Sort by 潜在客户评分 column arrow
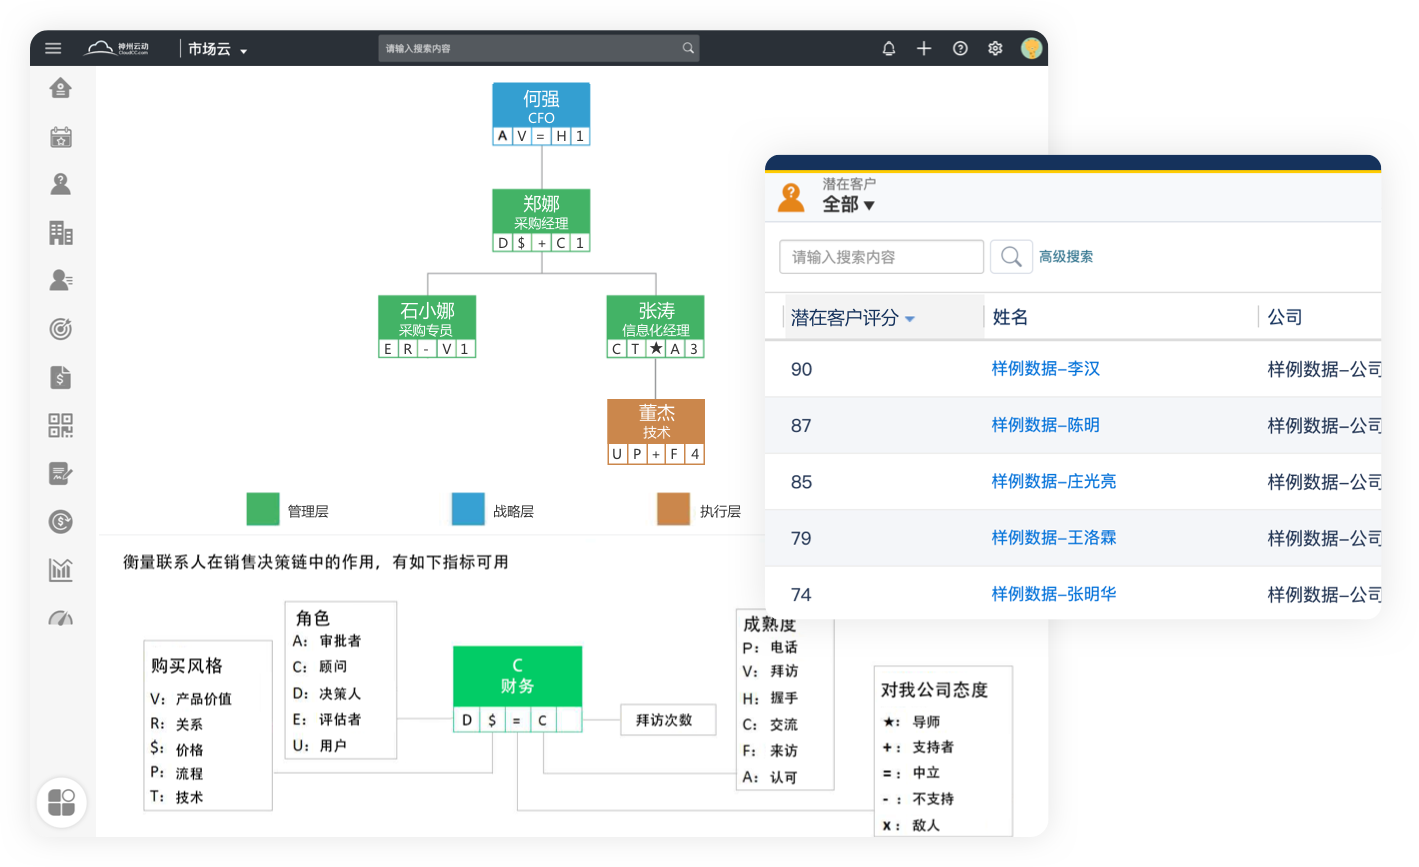 point(910,319)
